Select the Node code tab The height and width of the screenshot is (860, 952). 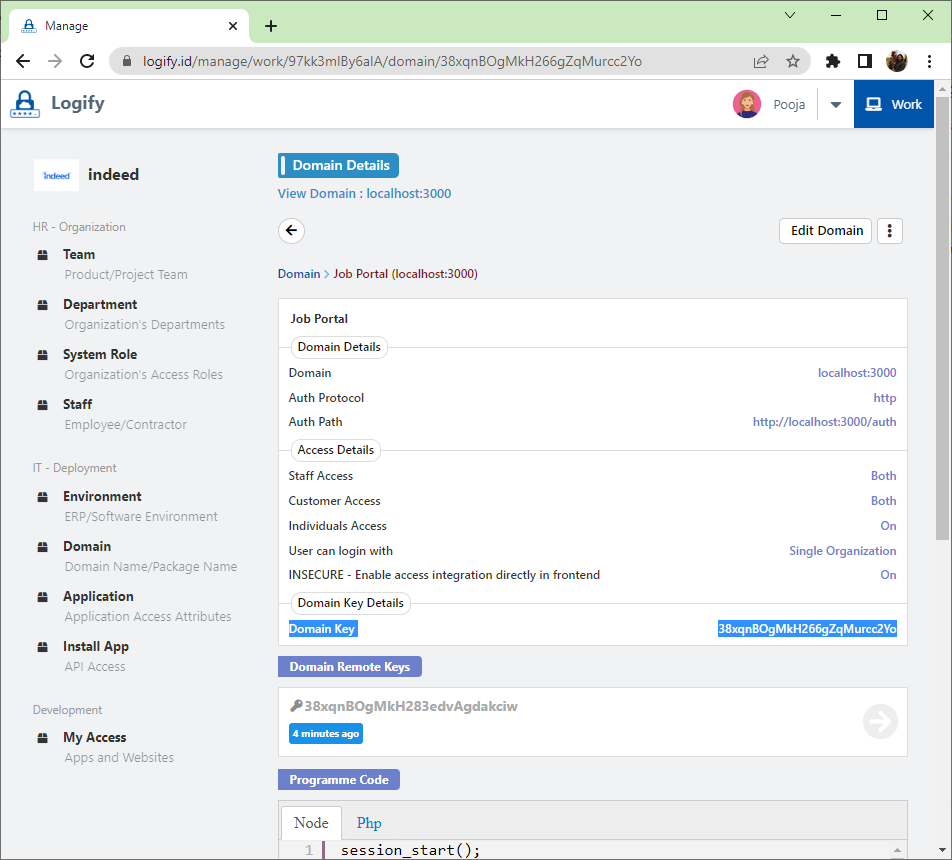point(311,823)
